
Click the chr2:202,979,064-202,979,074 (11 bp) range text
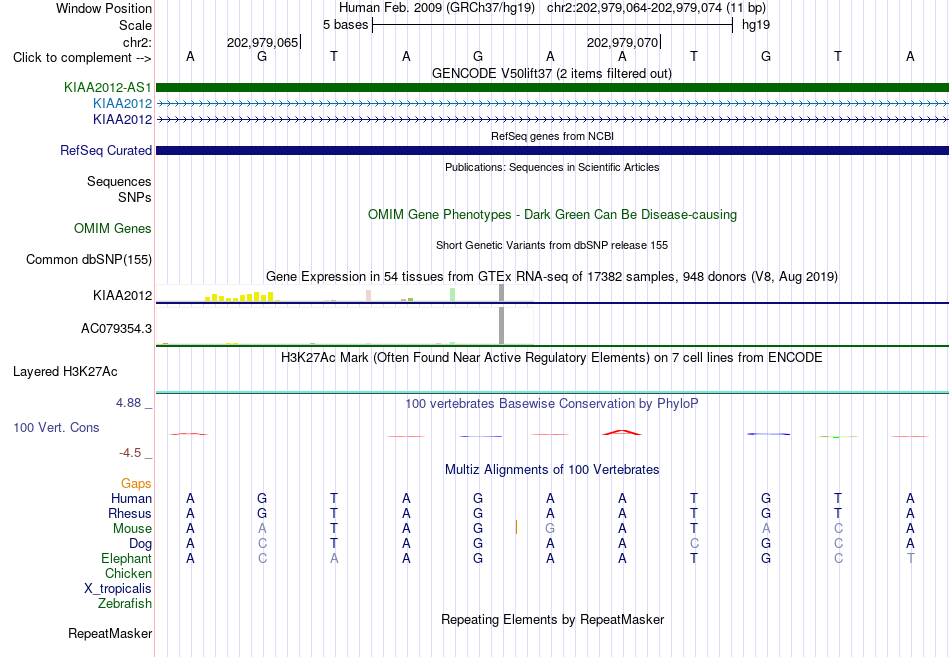[656, 8]
